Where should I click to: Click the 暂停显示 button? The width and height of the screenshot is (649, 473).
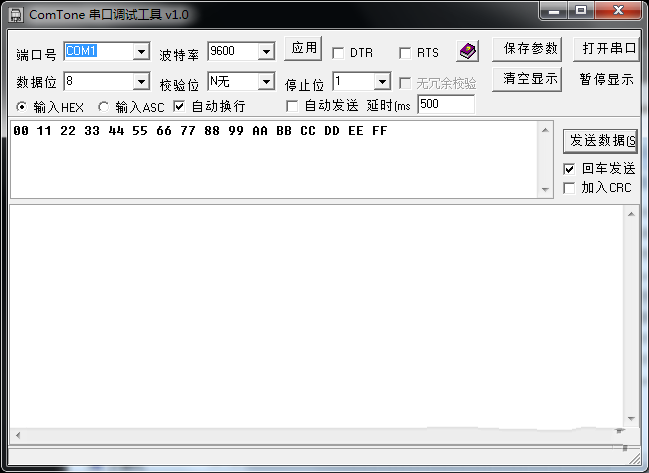pos(606,79)
